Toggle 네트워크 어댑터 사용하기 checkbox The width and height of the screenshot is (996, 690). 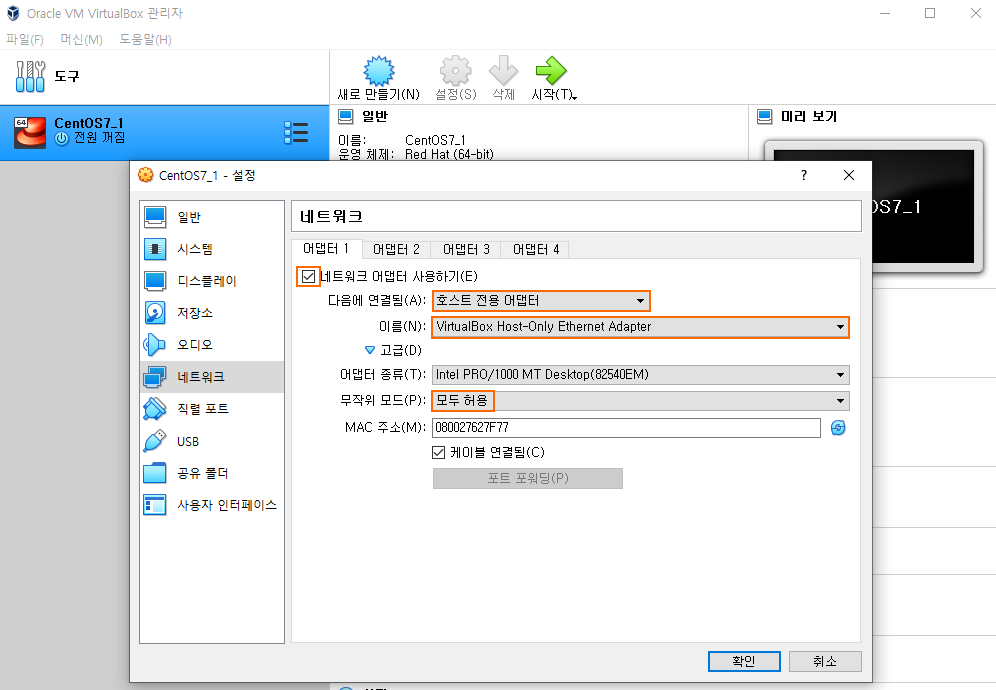[x=309, y=276]
